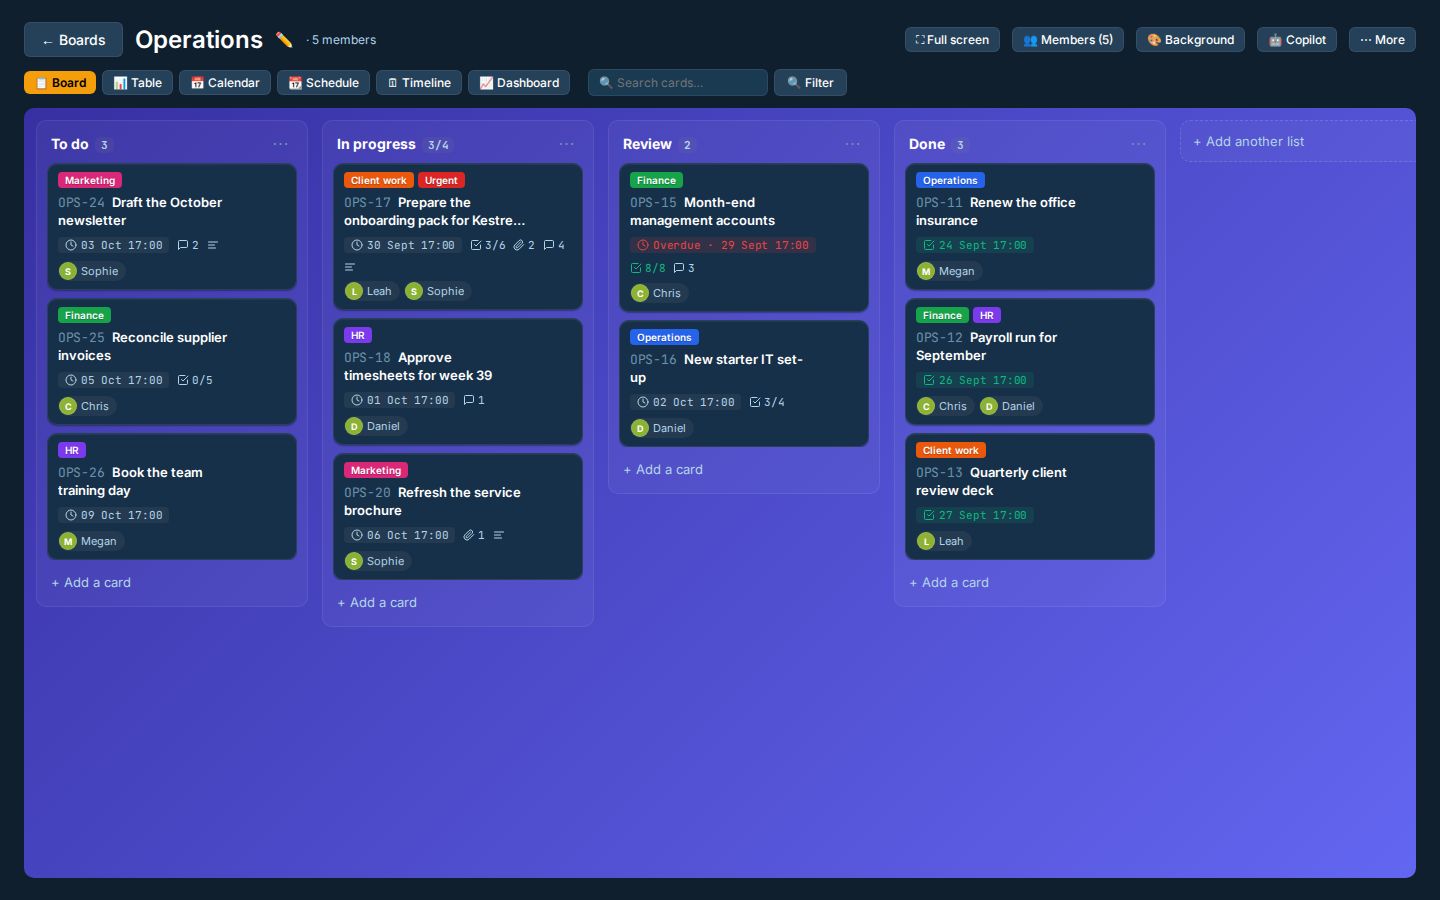Switch to the Timeline view tab
This screenshot has height=900, width=1440.
pyautogui.click(x=419, y=83)
